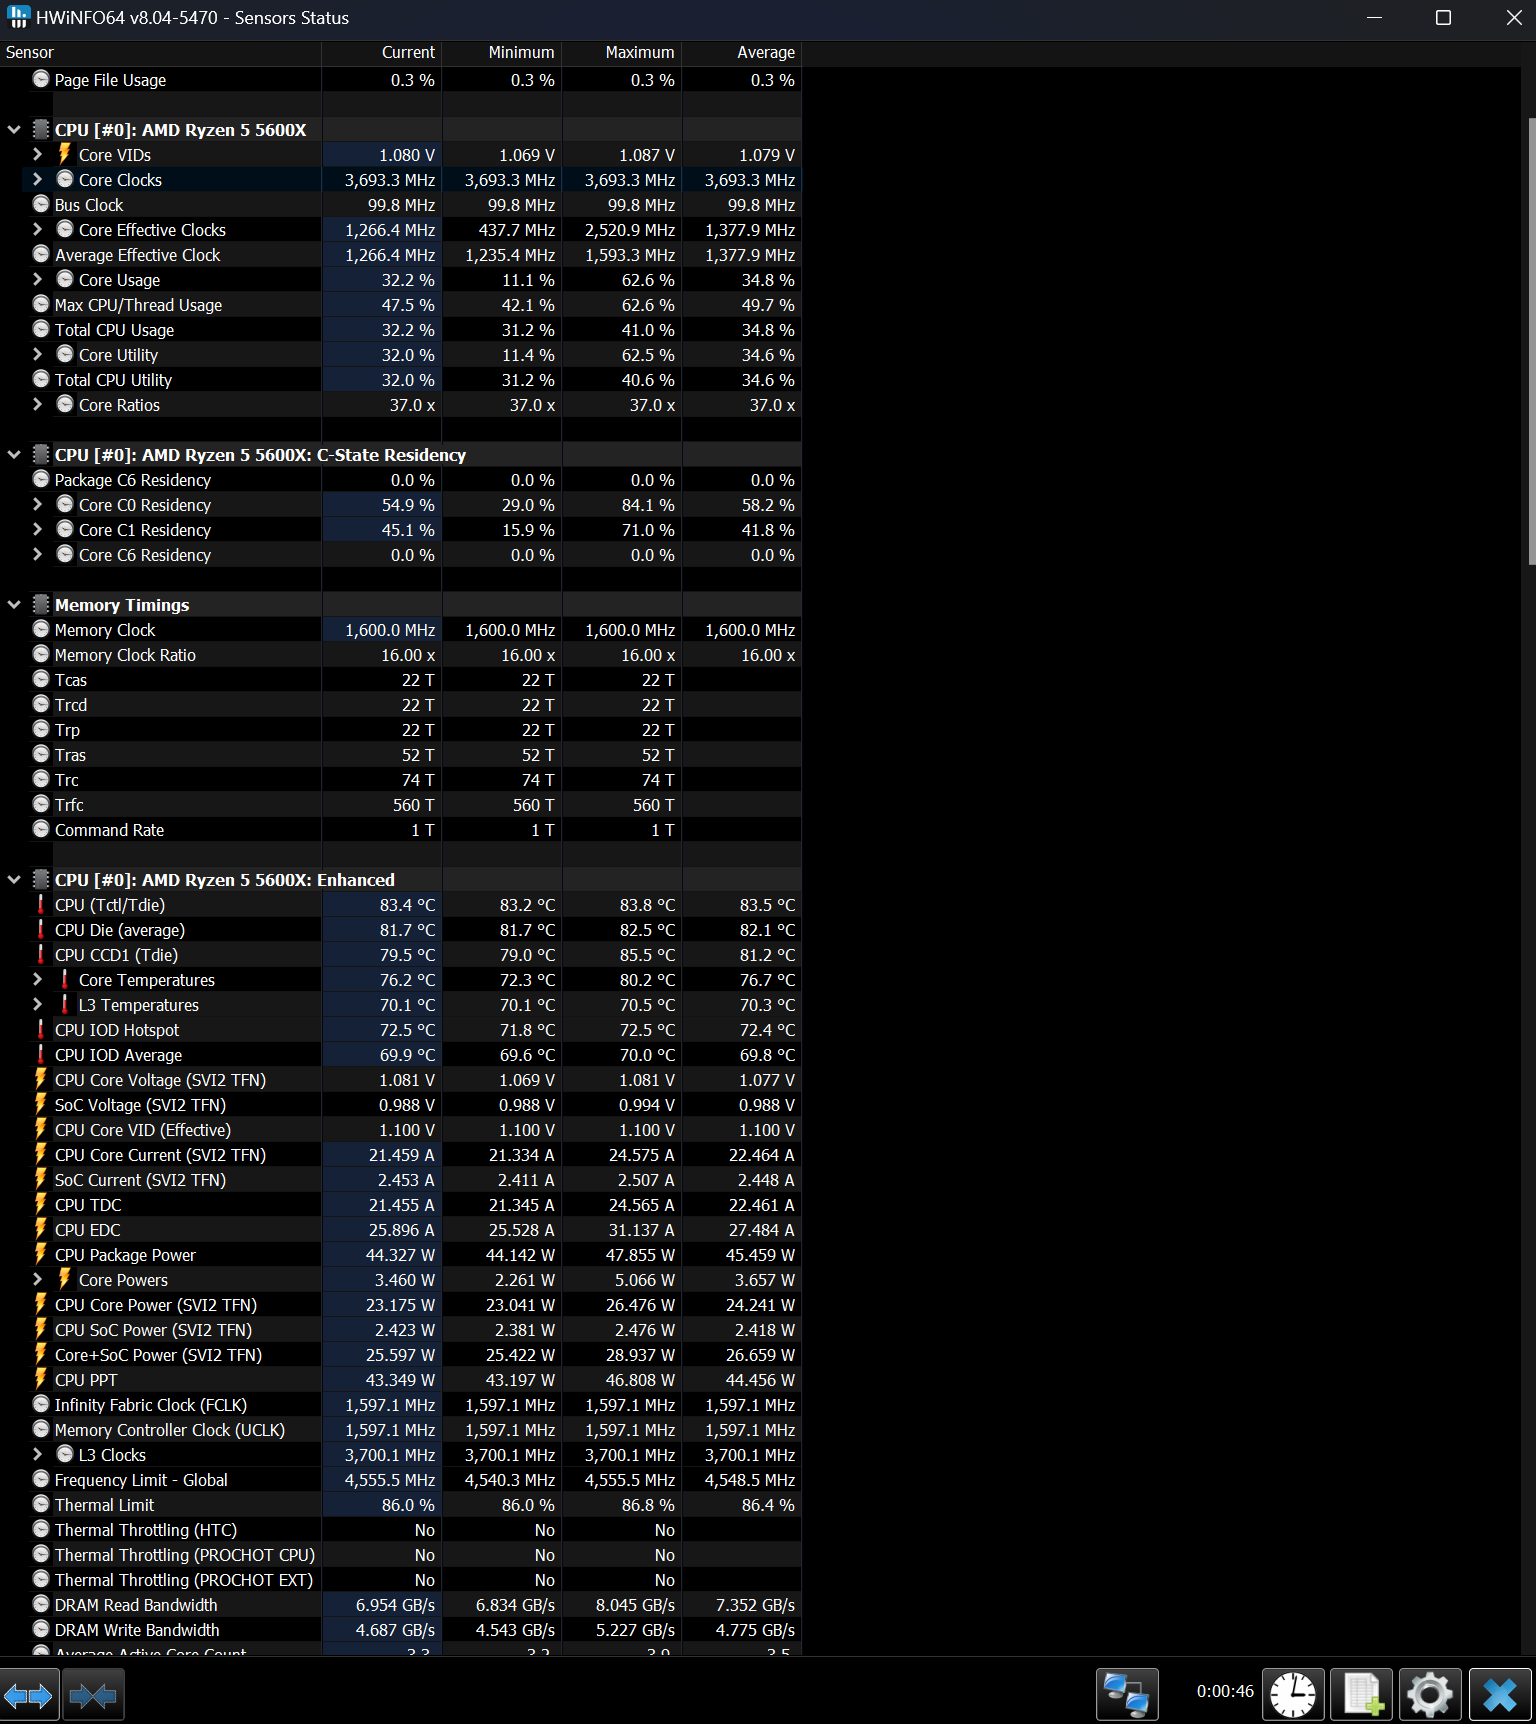The image size is (1536, 1724).
Task: Select the Package C6 Residency row
Action: (400, 479)
